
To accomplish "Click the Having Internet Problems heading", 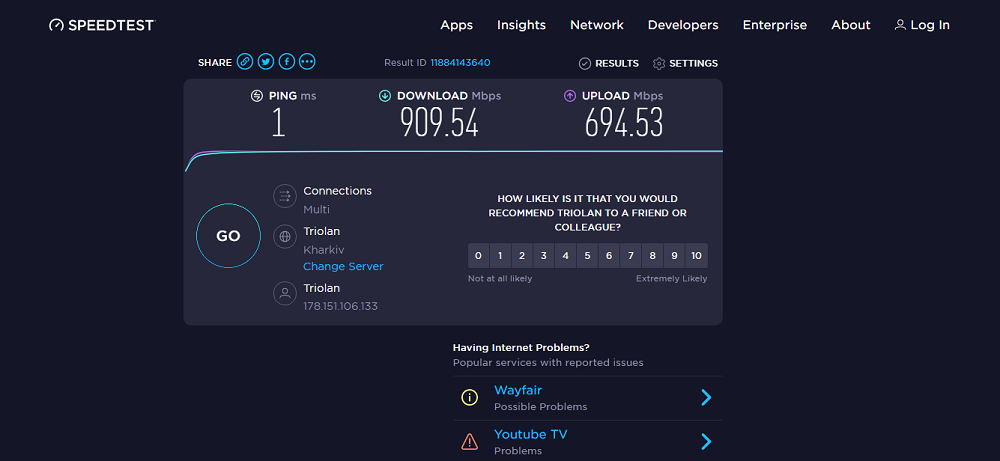I will pos(521,348).
